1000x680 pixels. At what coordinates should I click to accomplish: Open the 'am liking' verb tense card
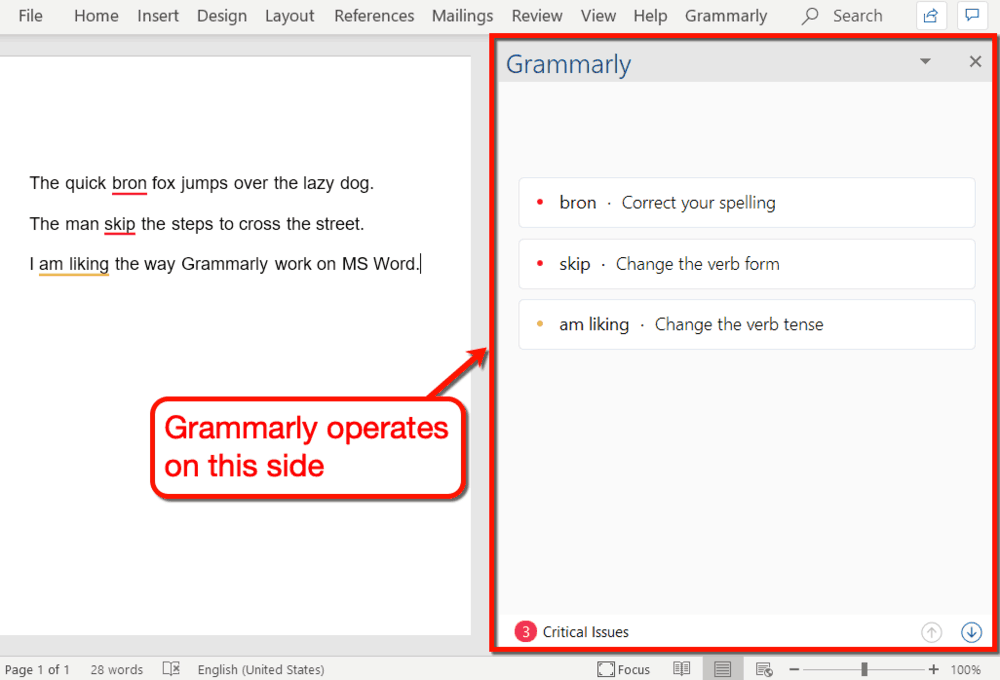[x=747, y=324]
